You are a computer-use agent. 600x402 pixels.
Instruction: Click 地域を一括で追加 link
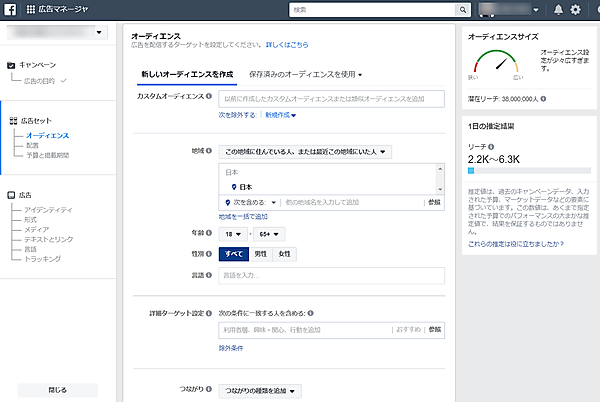[x=243, y=216]
